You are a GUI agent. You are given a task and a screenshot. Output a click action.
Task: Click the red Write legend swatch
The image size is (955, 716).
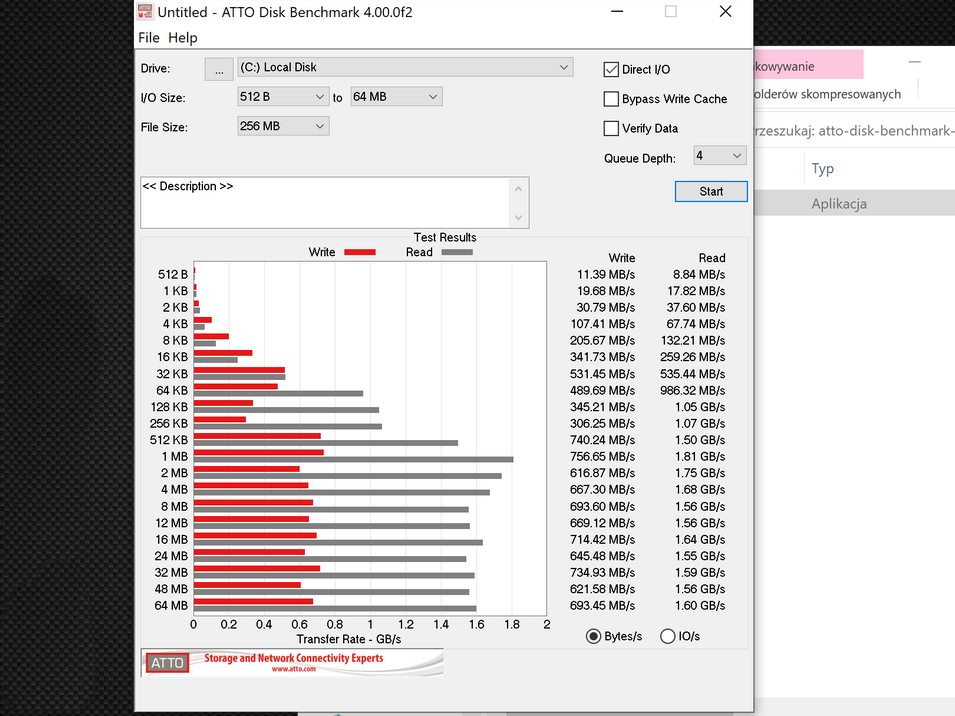360,252
